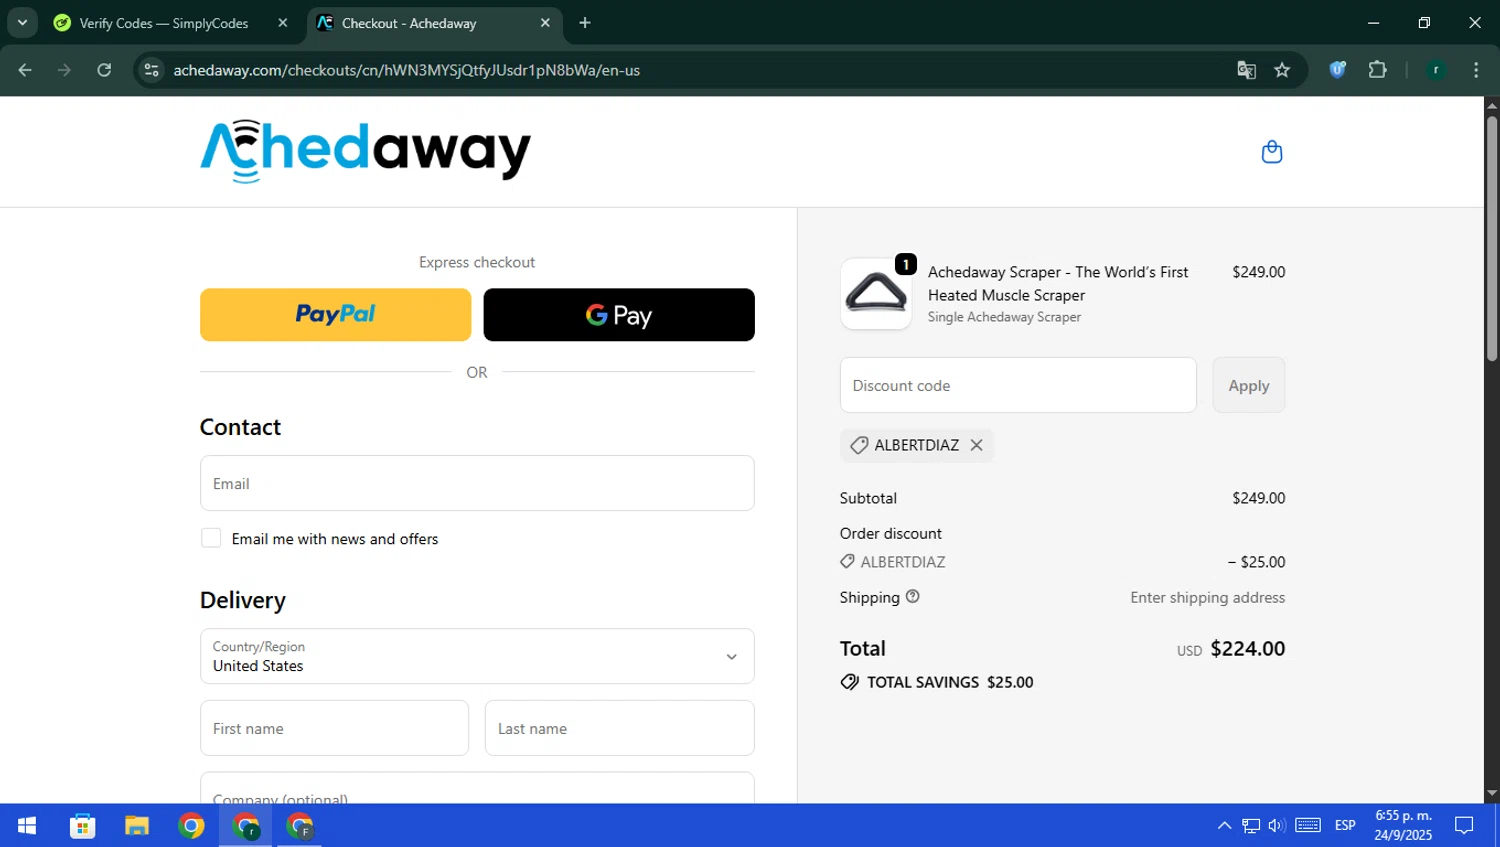Image resolution: width=1500 pixels, height=847 pixels.
Task: Click the Enter shipping address text
Action: [1207, 597]
